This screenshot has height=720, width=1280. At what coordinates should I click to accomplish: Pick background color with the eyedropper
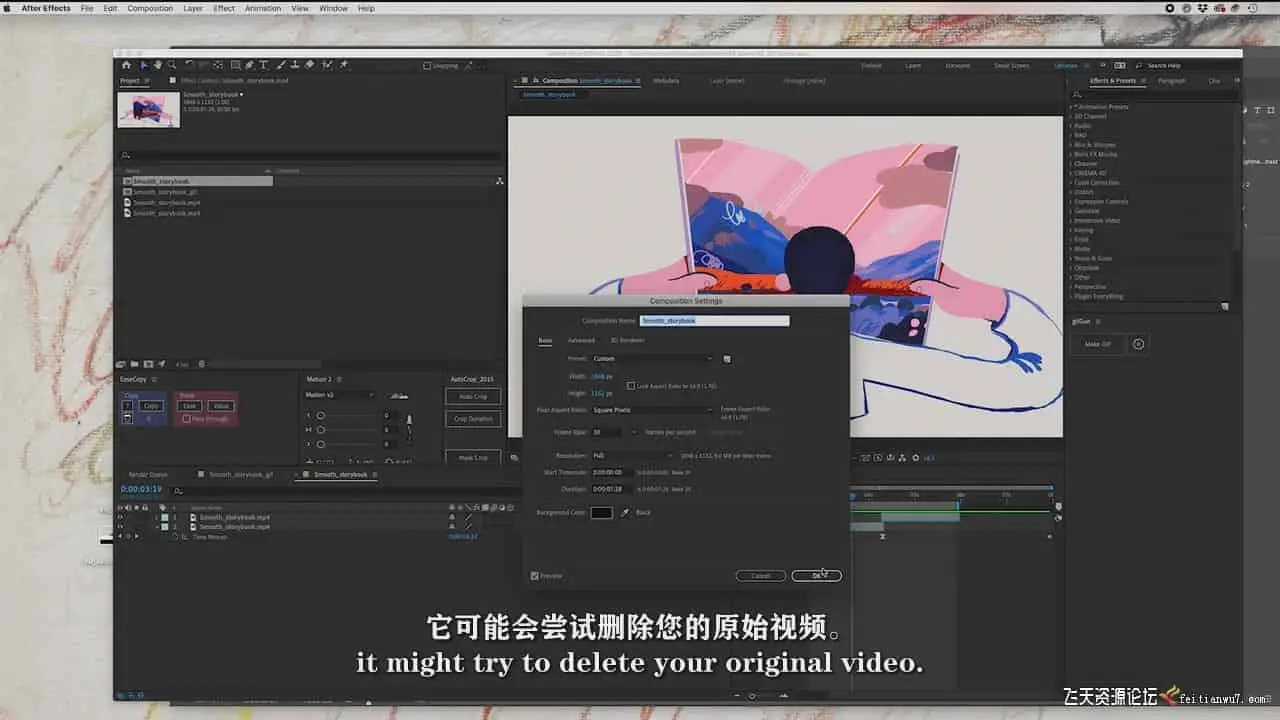tap(626, 512)
